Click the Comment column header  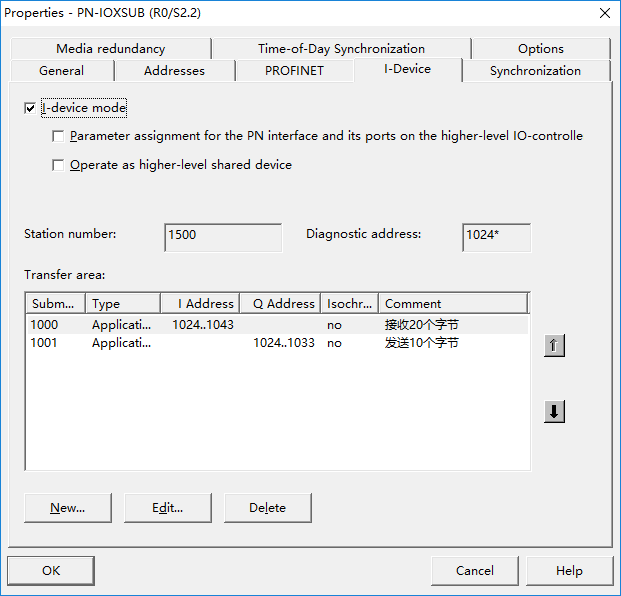coord(453,304)
